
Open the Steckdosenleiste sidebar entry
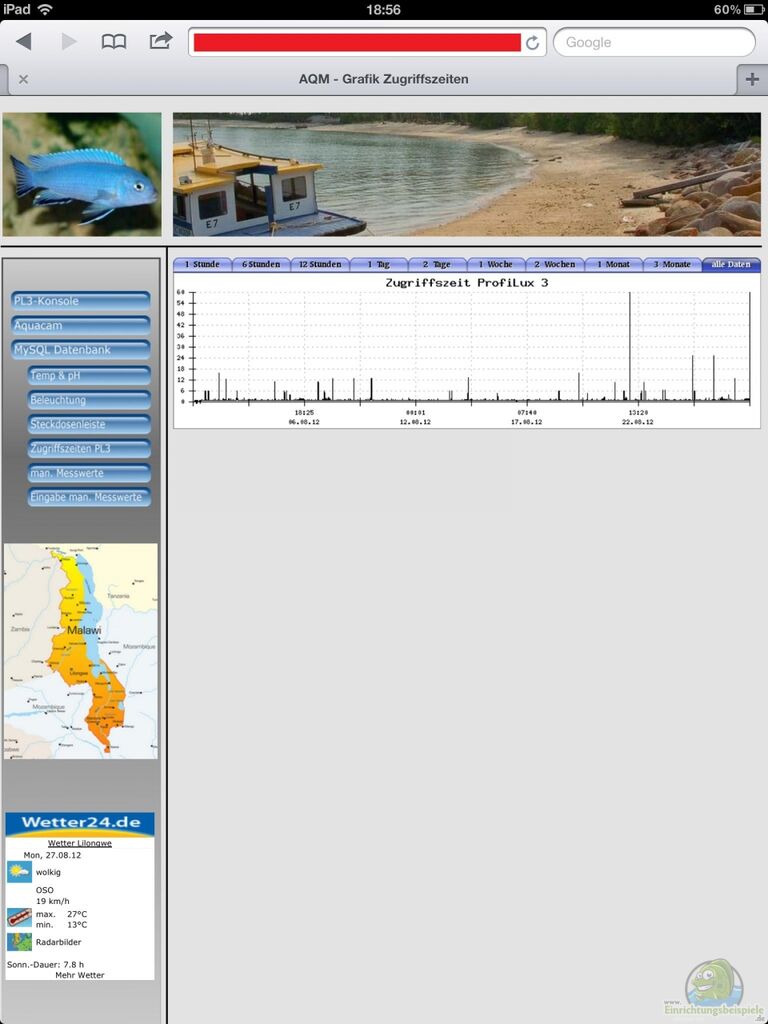(x=89, y=425)
